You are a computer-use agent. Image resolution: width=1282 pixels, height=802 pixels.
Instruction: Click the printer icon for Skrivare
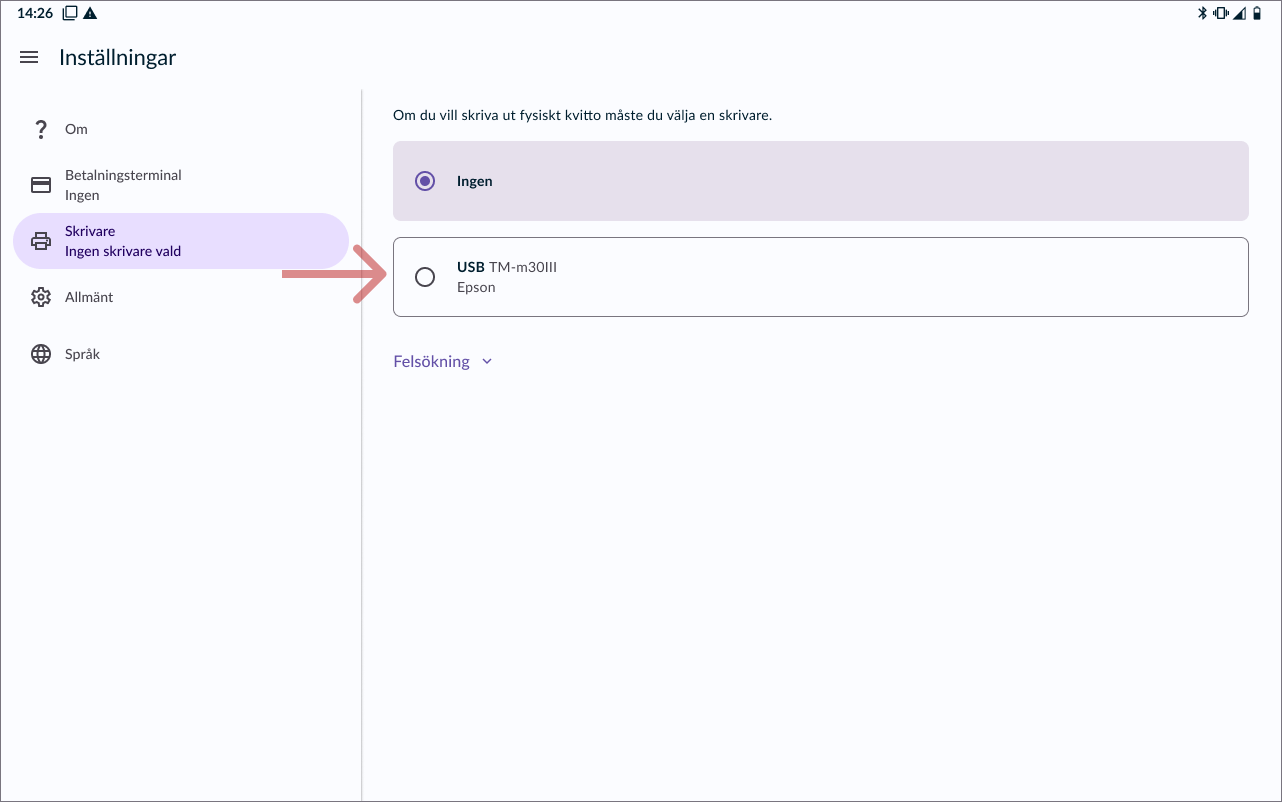41,241
